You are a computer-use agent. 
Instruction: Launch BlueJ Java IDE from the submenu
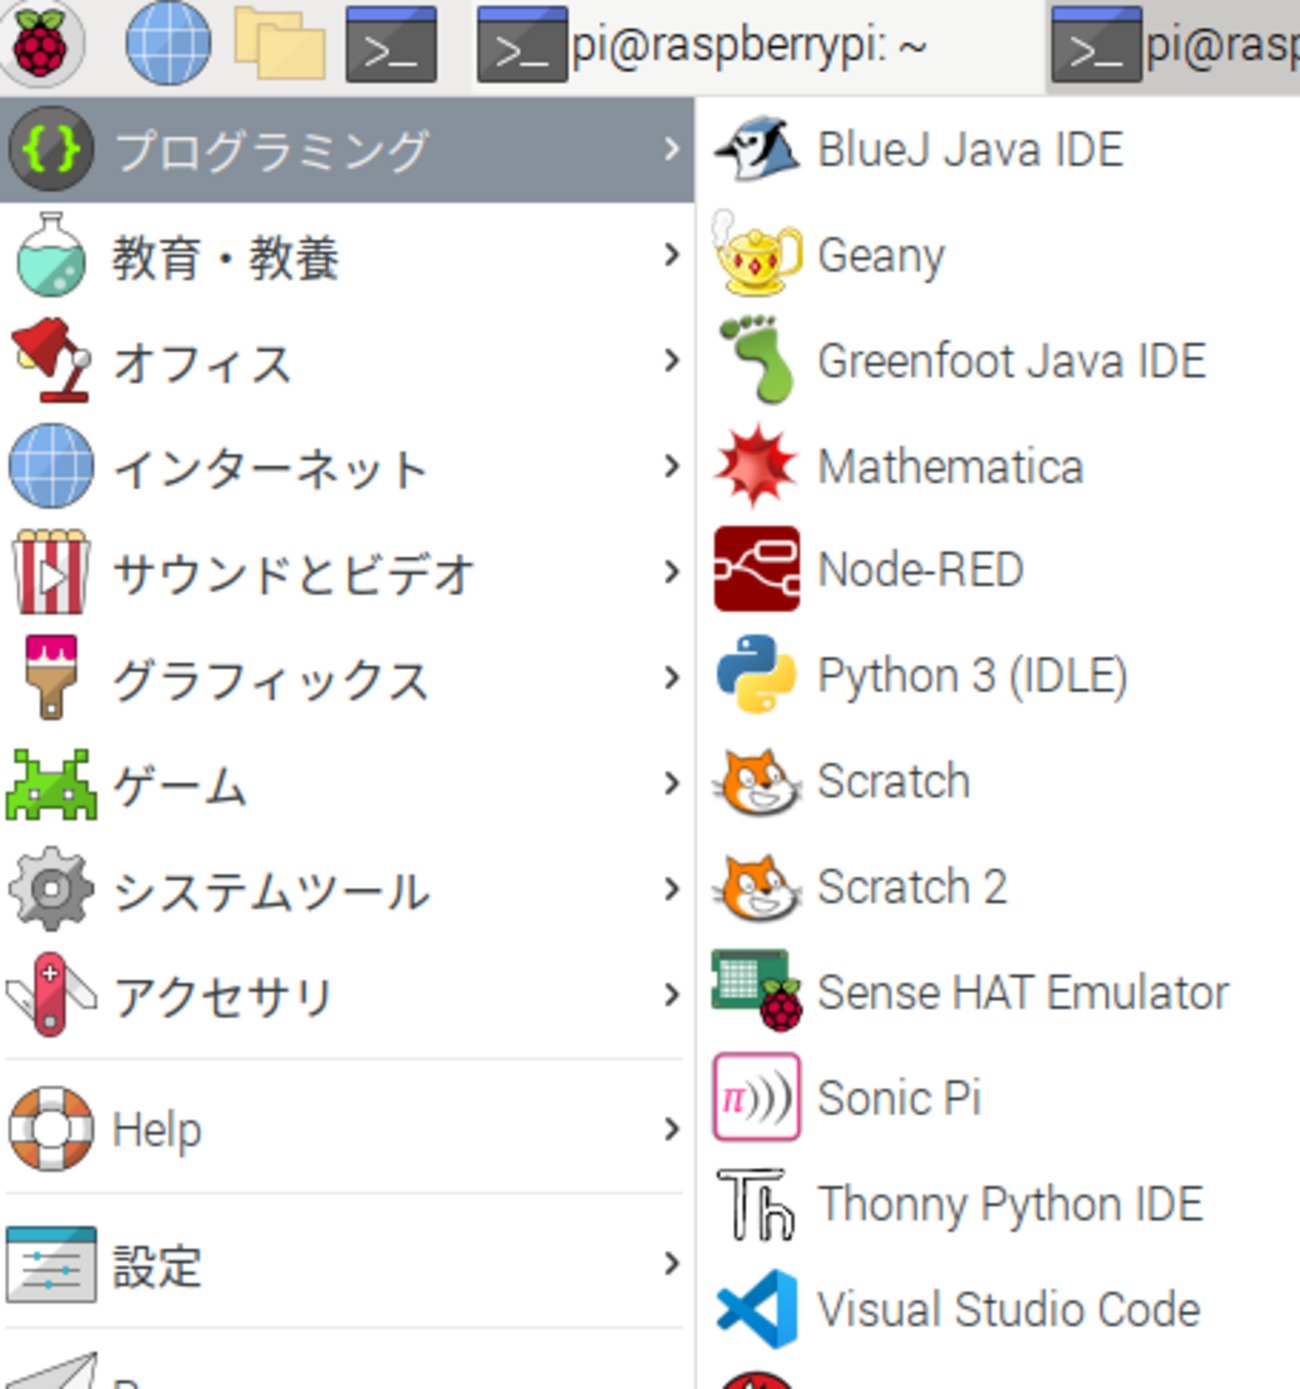click(x=1000, y=150)
